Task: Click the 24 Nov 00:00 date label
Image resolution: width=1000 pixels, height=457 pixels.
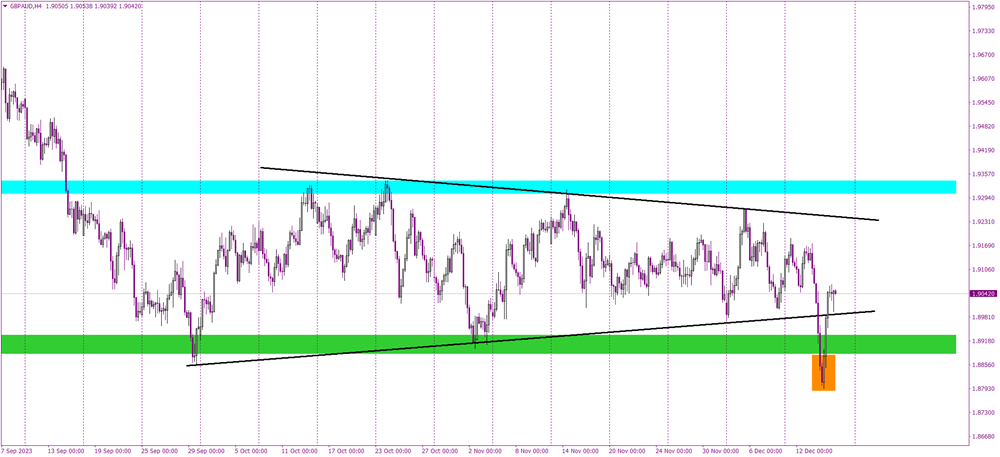Action: [673, 451]
